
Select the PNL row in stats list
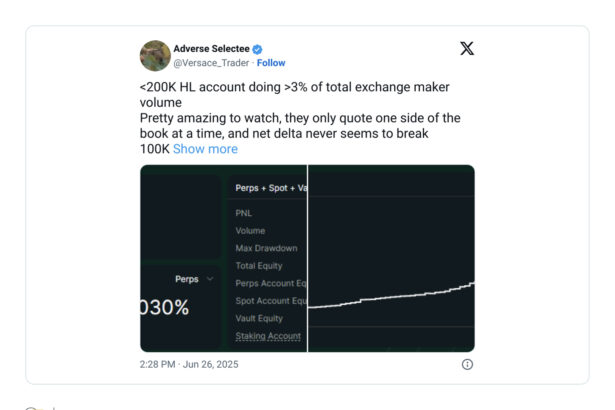[244, 213]
